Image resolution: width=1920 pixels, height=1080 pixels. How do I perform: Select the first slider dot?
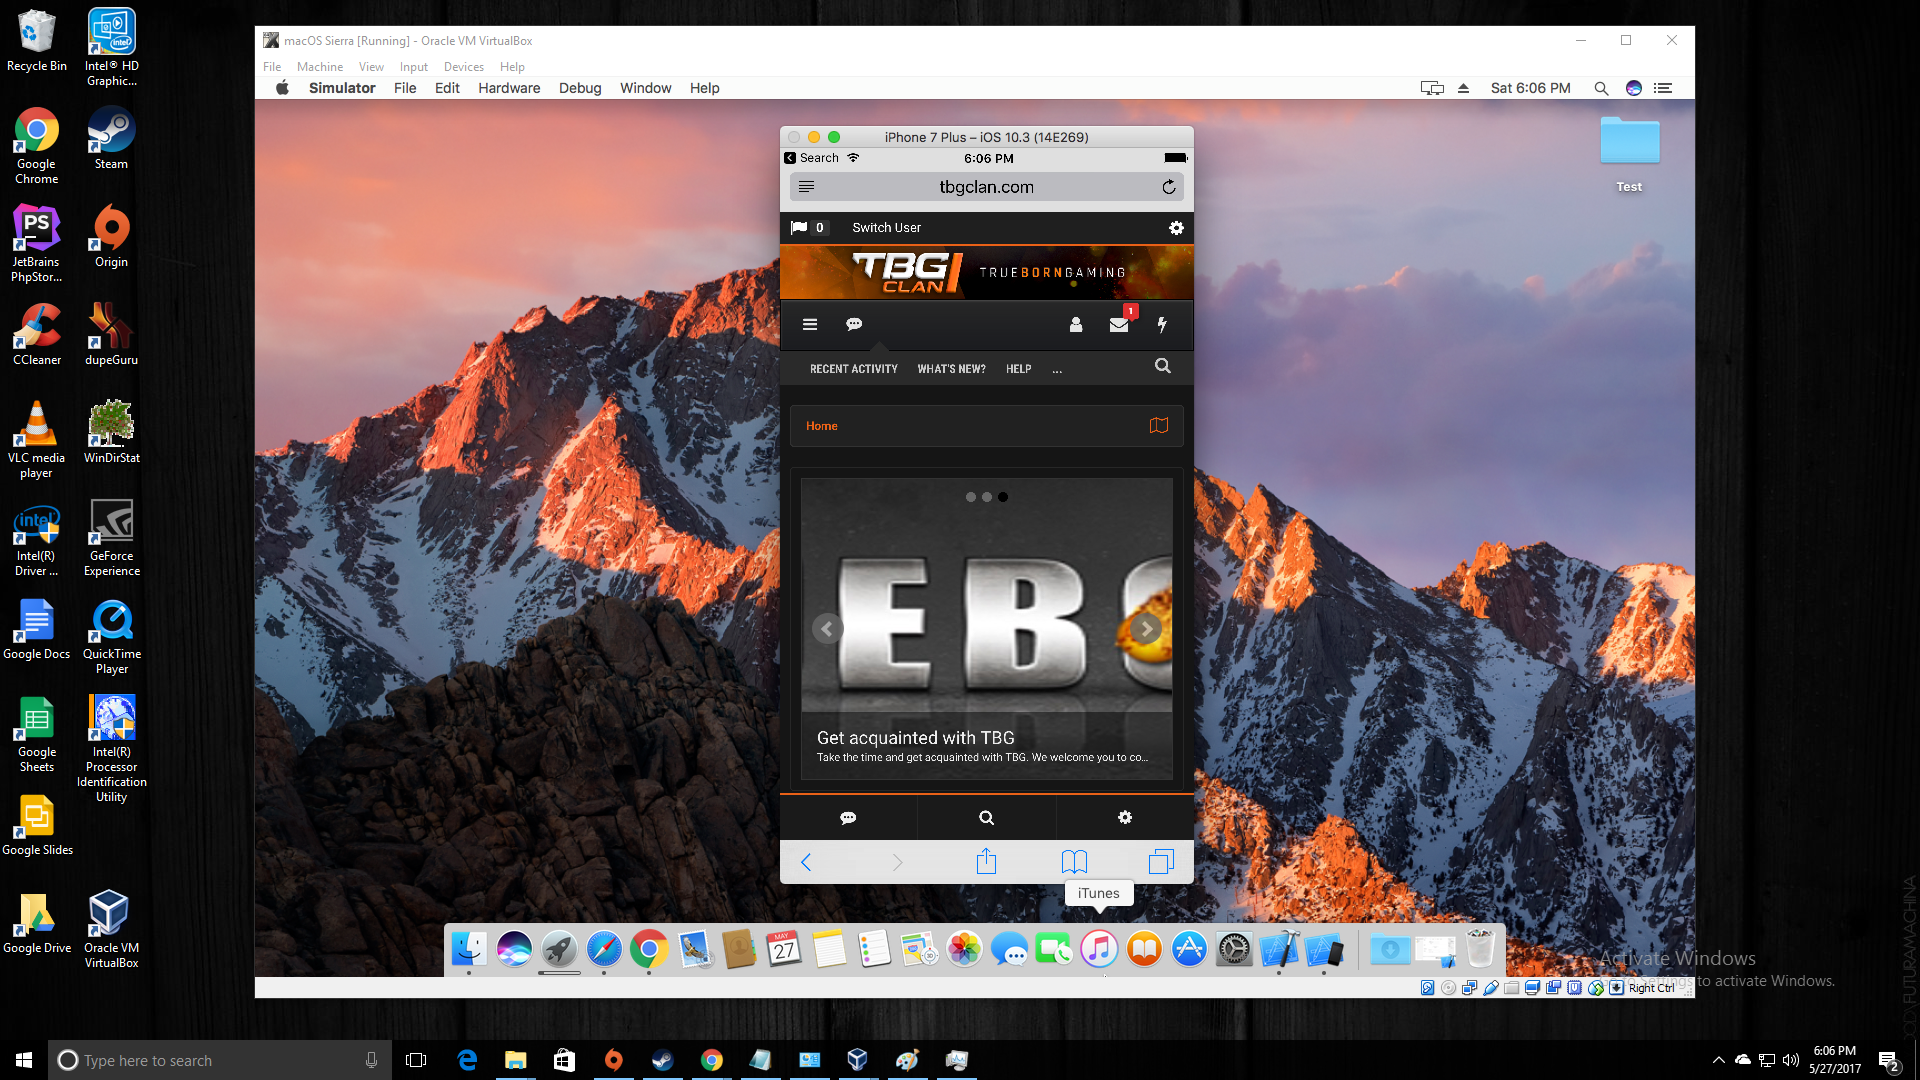pos(970,497)
